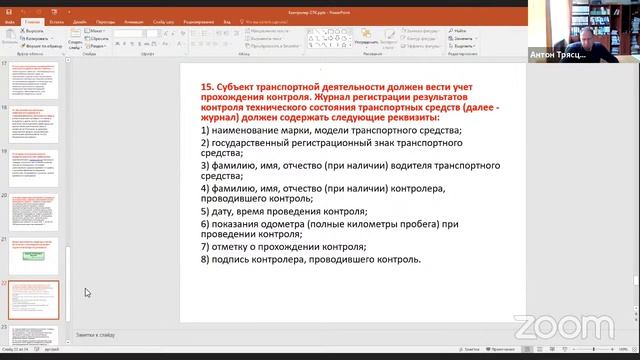This screenshot has height=360, width=640.
Task: Click Выделить select dropdown
Action: coord(462,46)
